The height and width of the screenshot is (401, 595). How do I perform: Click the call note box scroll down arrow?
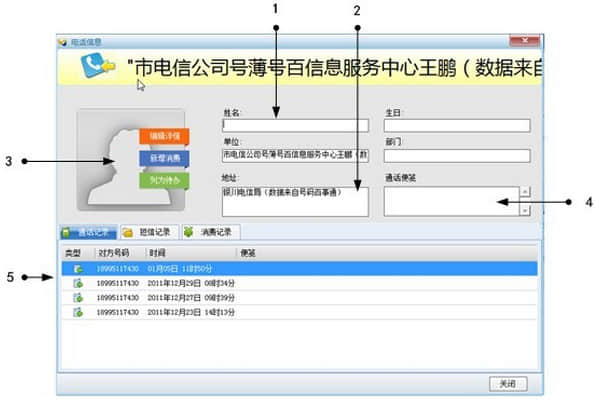[x=525, y=210]
